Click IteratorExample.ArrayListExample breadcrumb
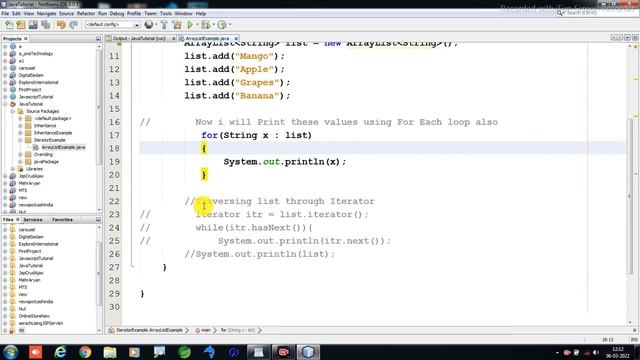 (x=149, y=330)
